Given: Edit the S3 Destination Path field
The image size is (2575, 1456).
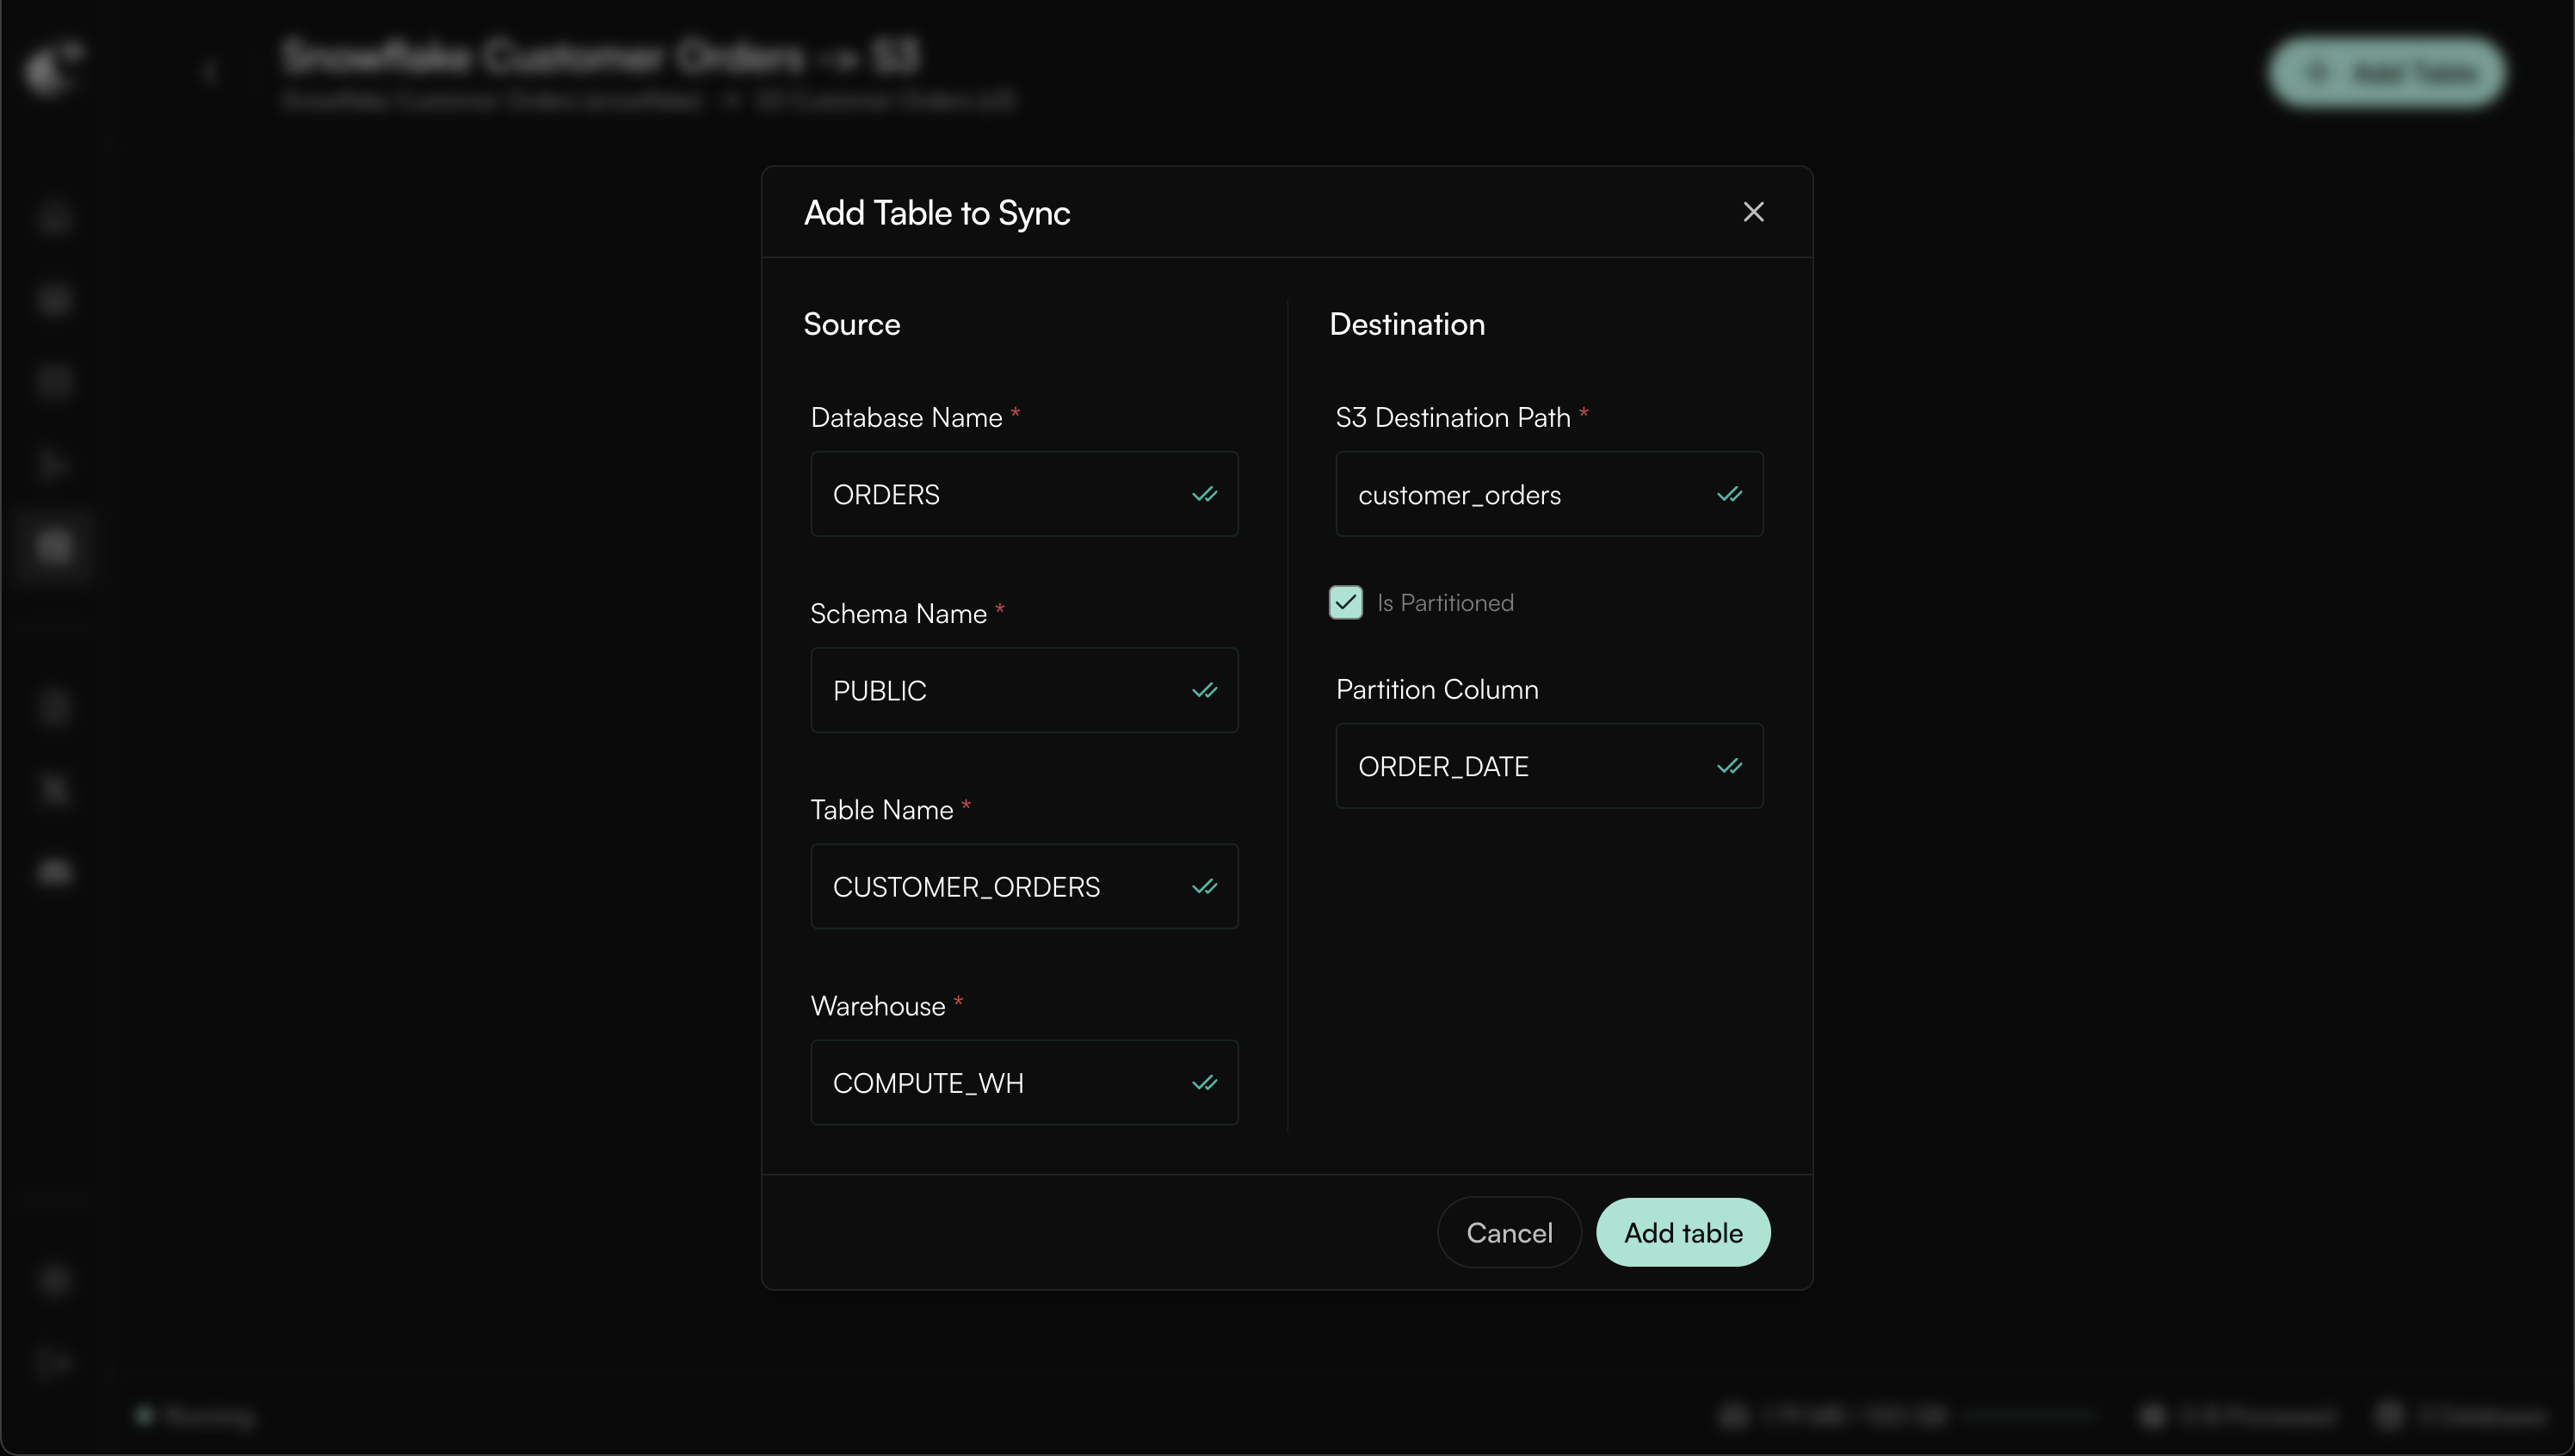Looking at the screenshot, I should click(1549, 494).
